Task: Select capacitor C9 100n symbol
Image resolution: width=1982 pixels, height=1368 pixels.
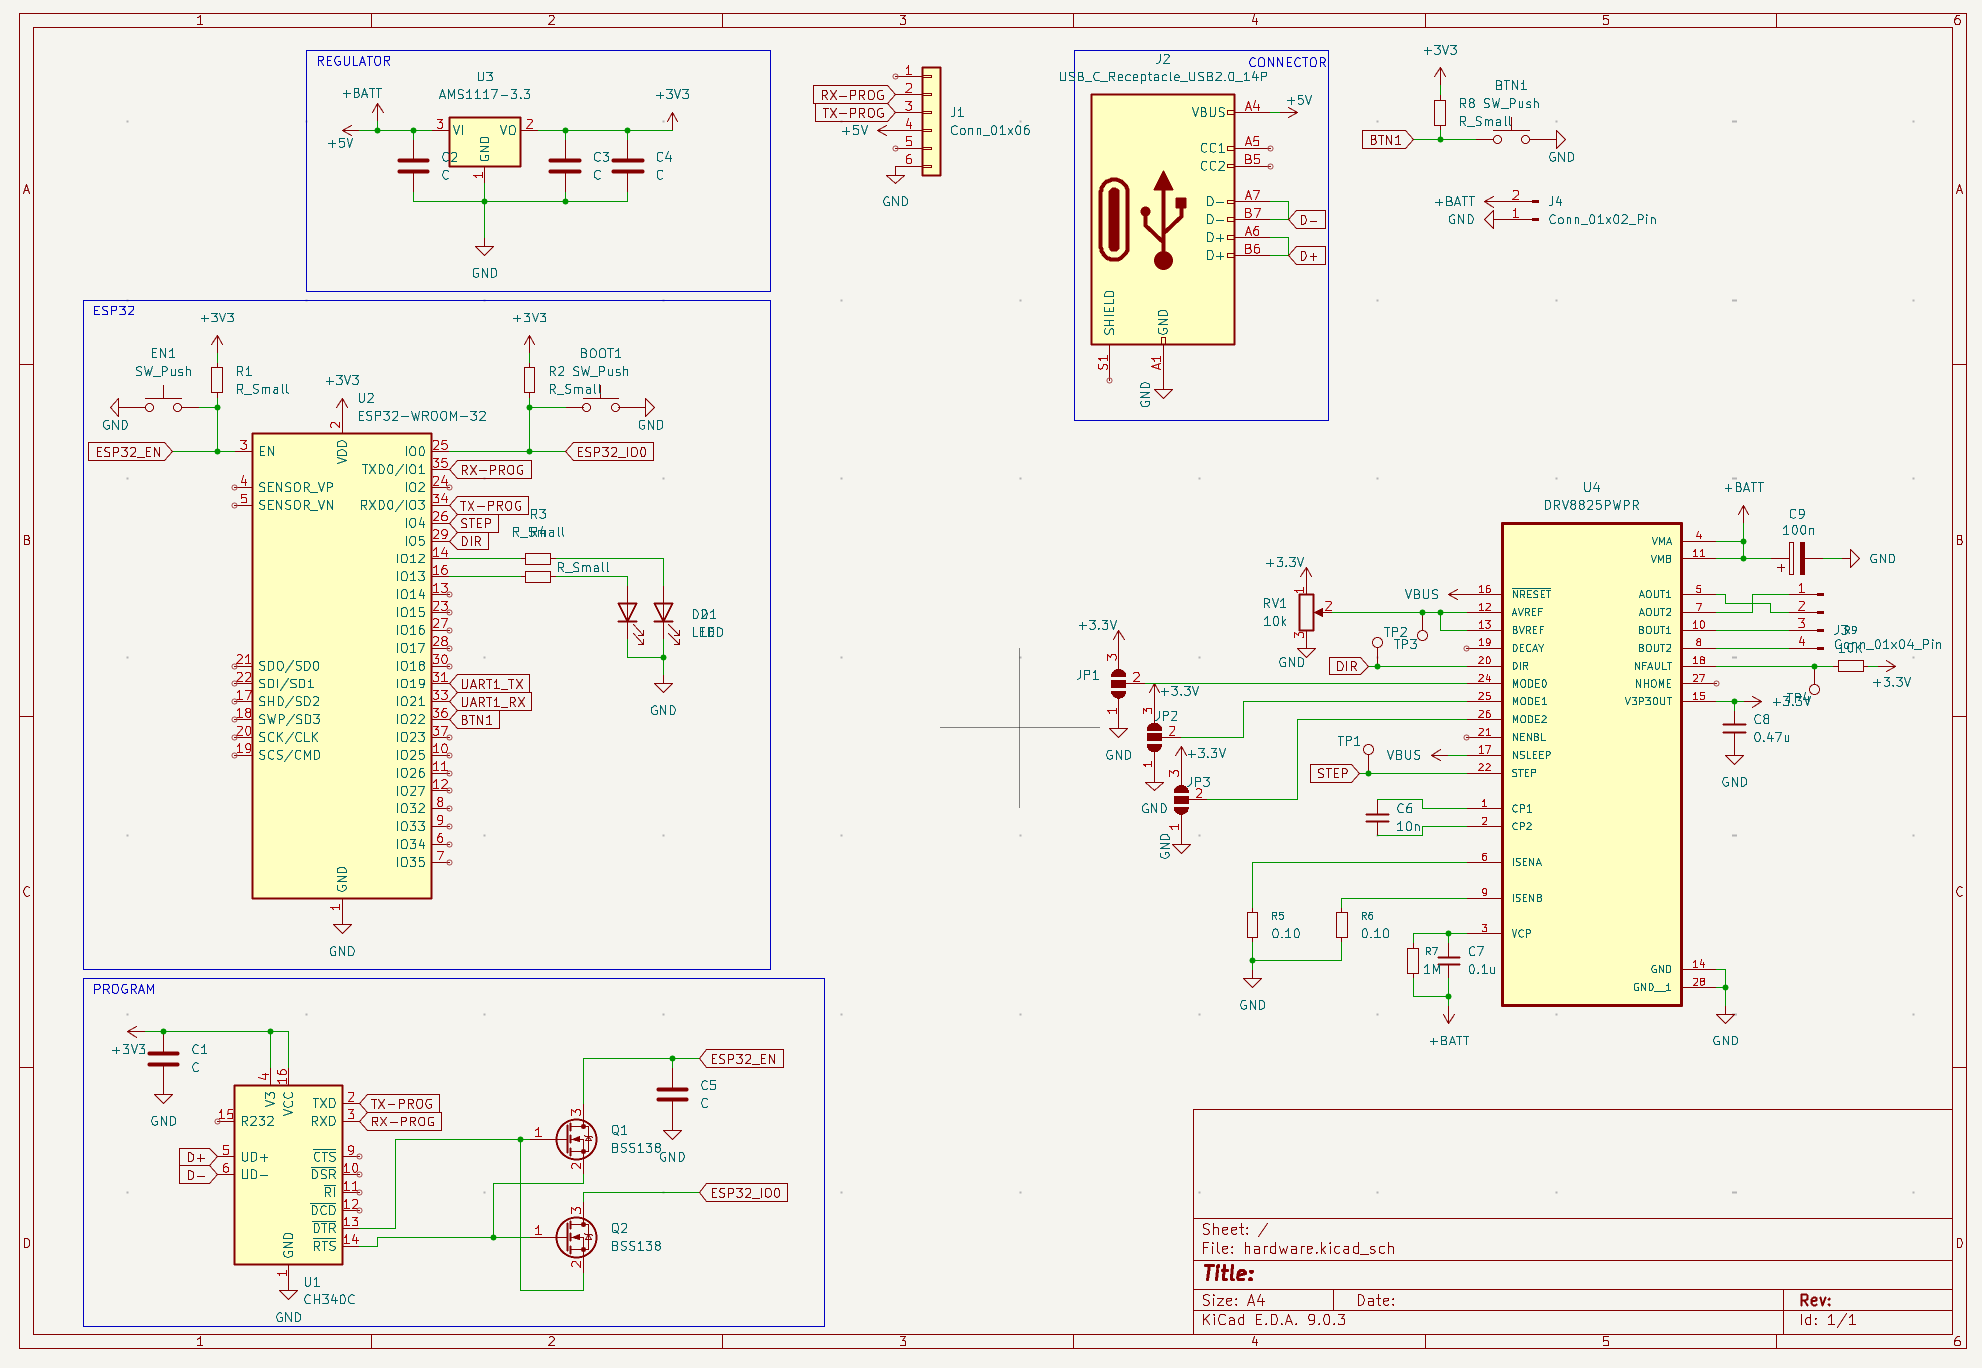Action: (1797, 558)
